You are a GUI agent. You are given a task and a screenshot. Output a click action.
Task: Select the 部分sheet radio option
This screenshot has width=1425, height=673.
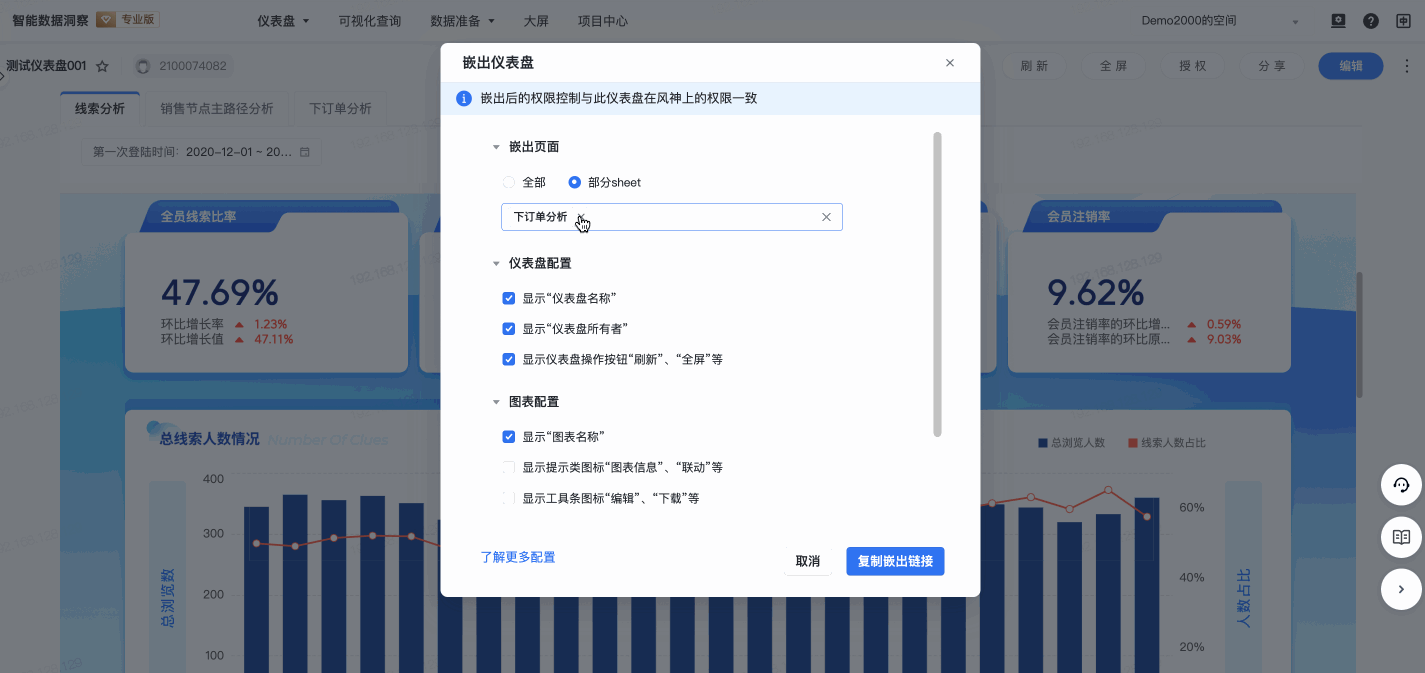click(574, 183)
